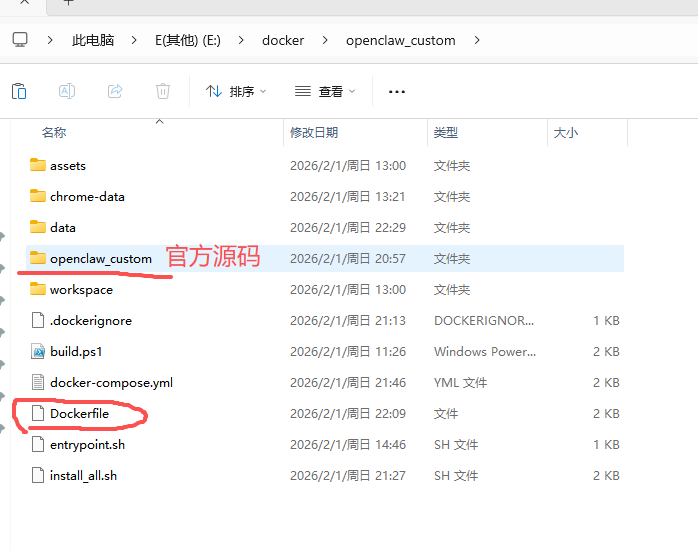
Task: Click the computer icon in address bar
Action: click(x=20, y=40)
